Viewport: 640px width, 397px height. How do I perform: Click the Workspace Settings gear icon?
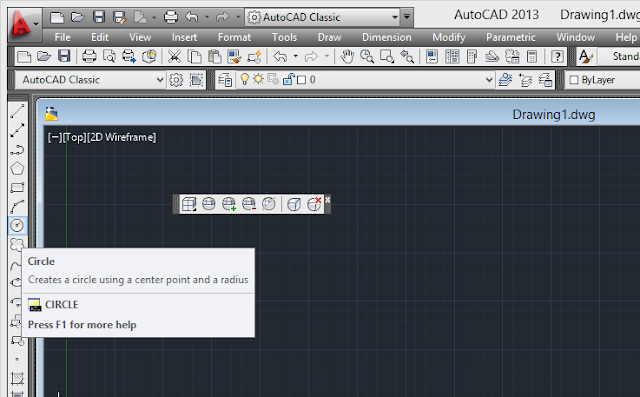tap(176, 80)
